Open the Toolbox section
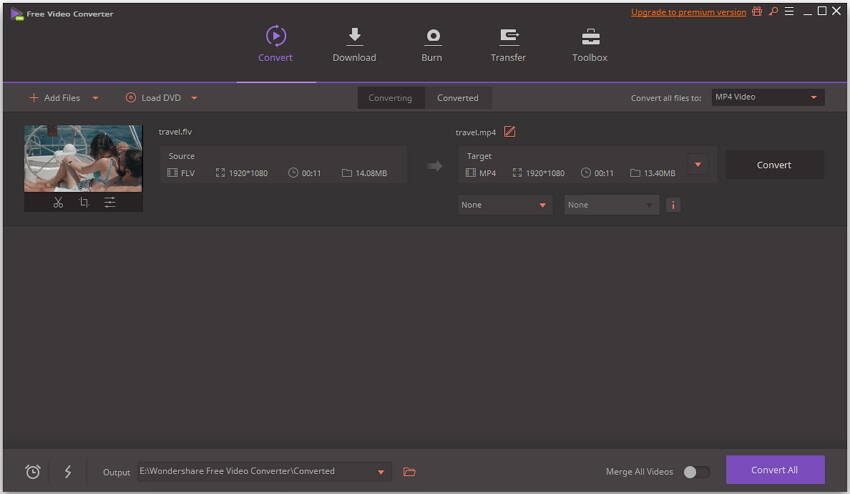This screenshot has width=850, height=494. click(x=590, y=44)
